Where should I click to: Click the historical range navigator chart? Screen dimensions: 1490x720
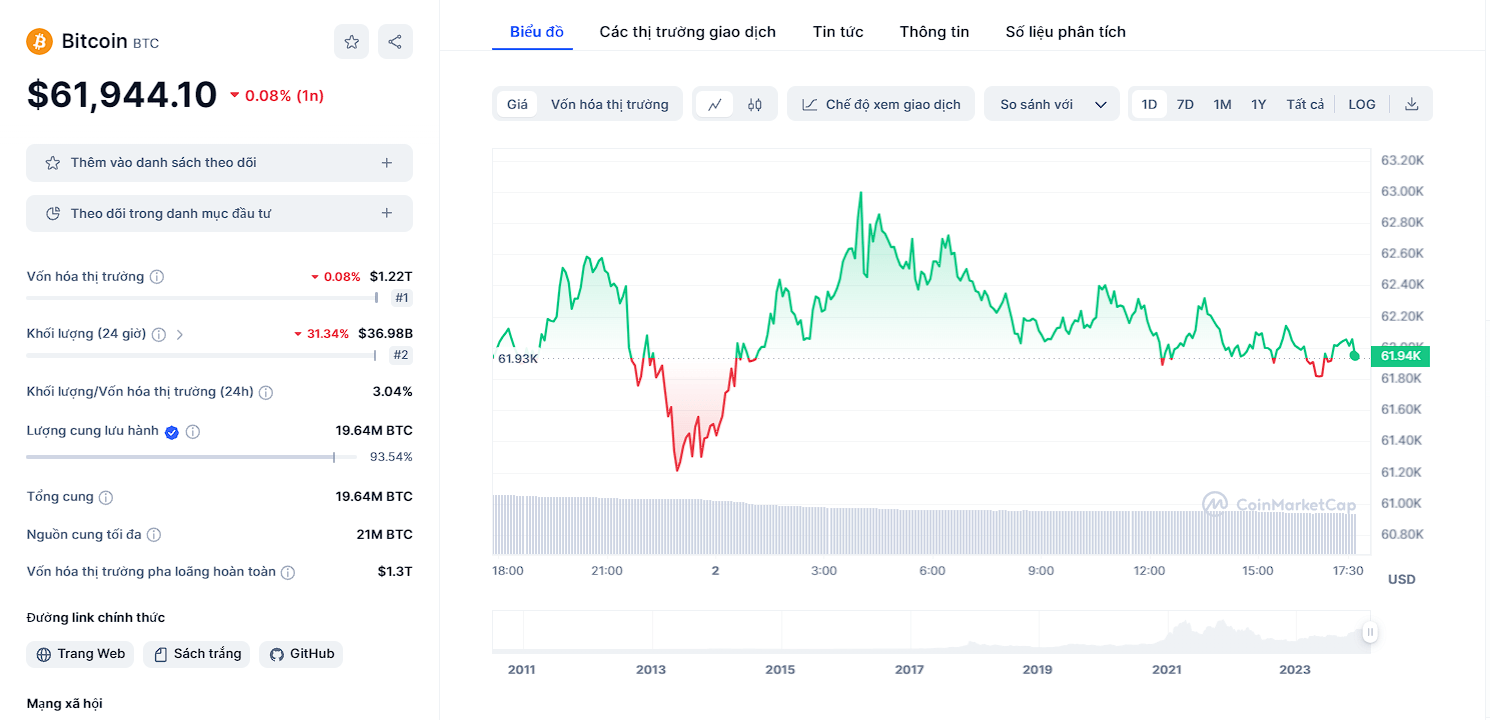click(931, 632)
